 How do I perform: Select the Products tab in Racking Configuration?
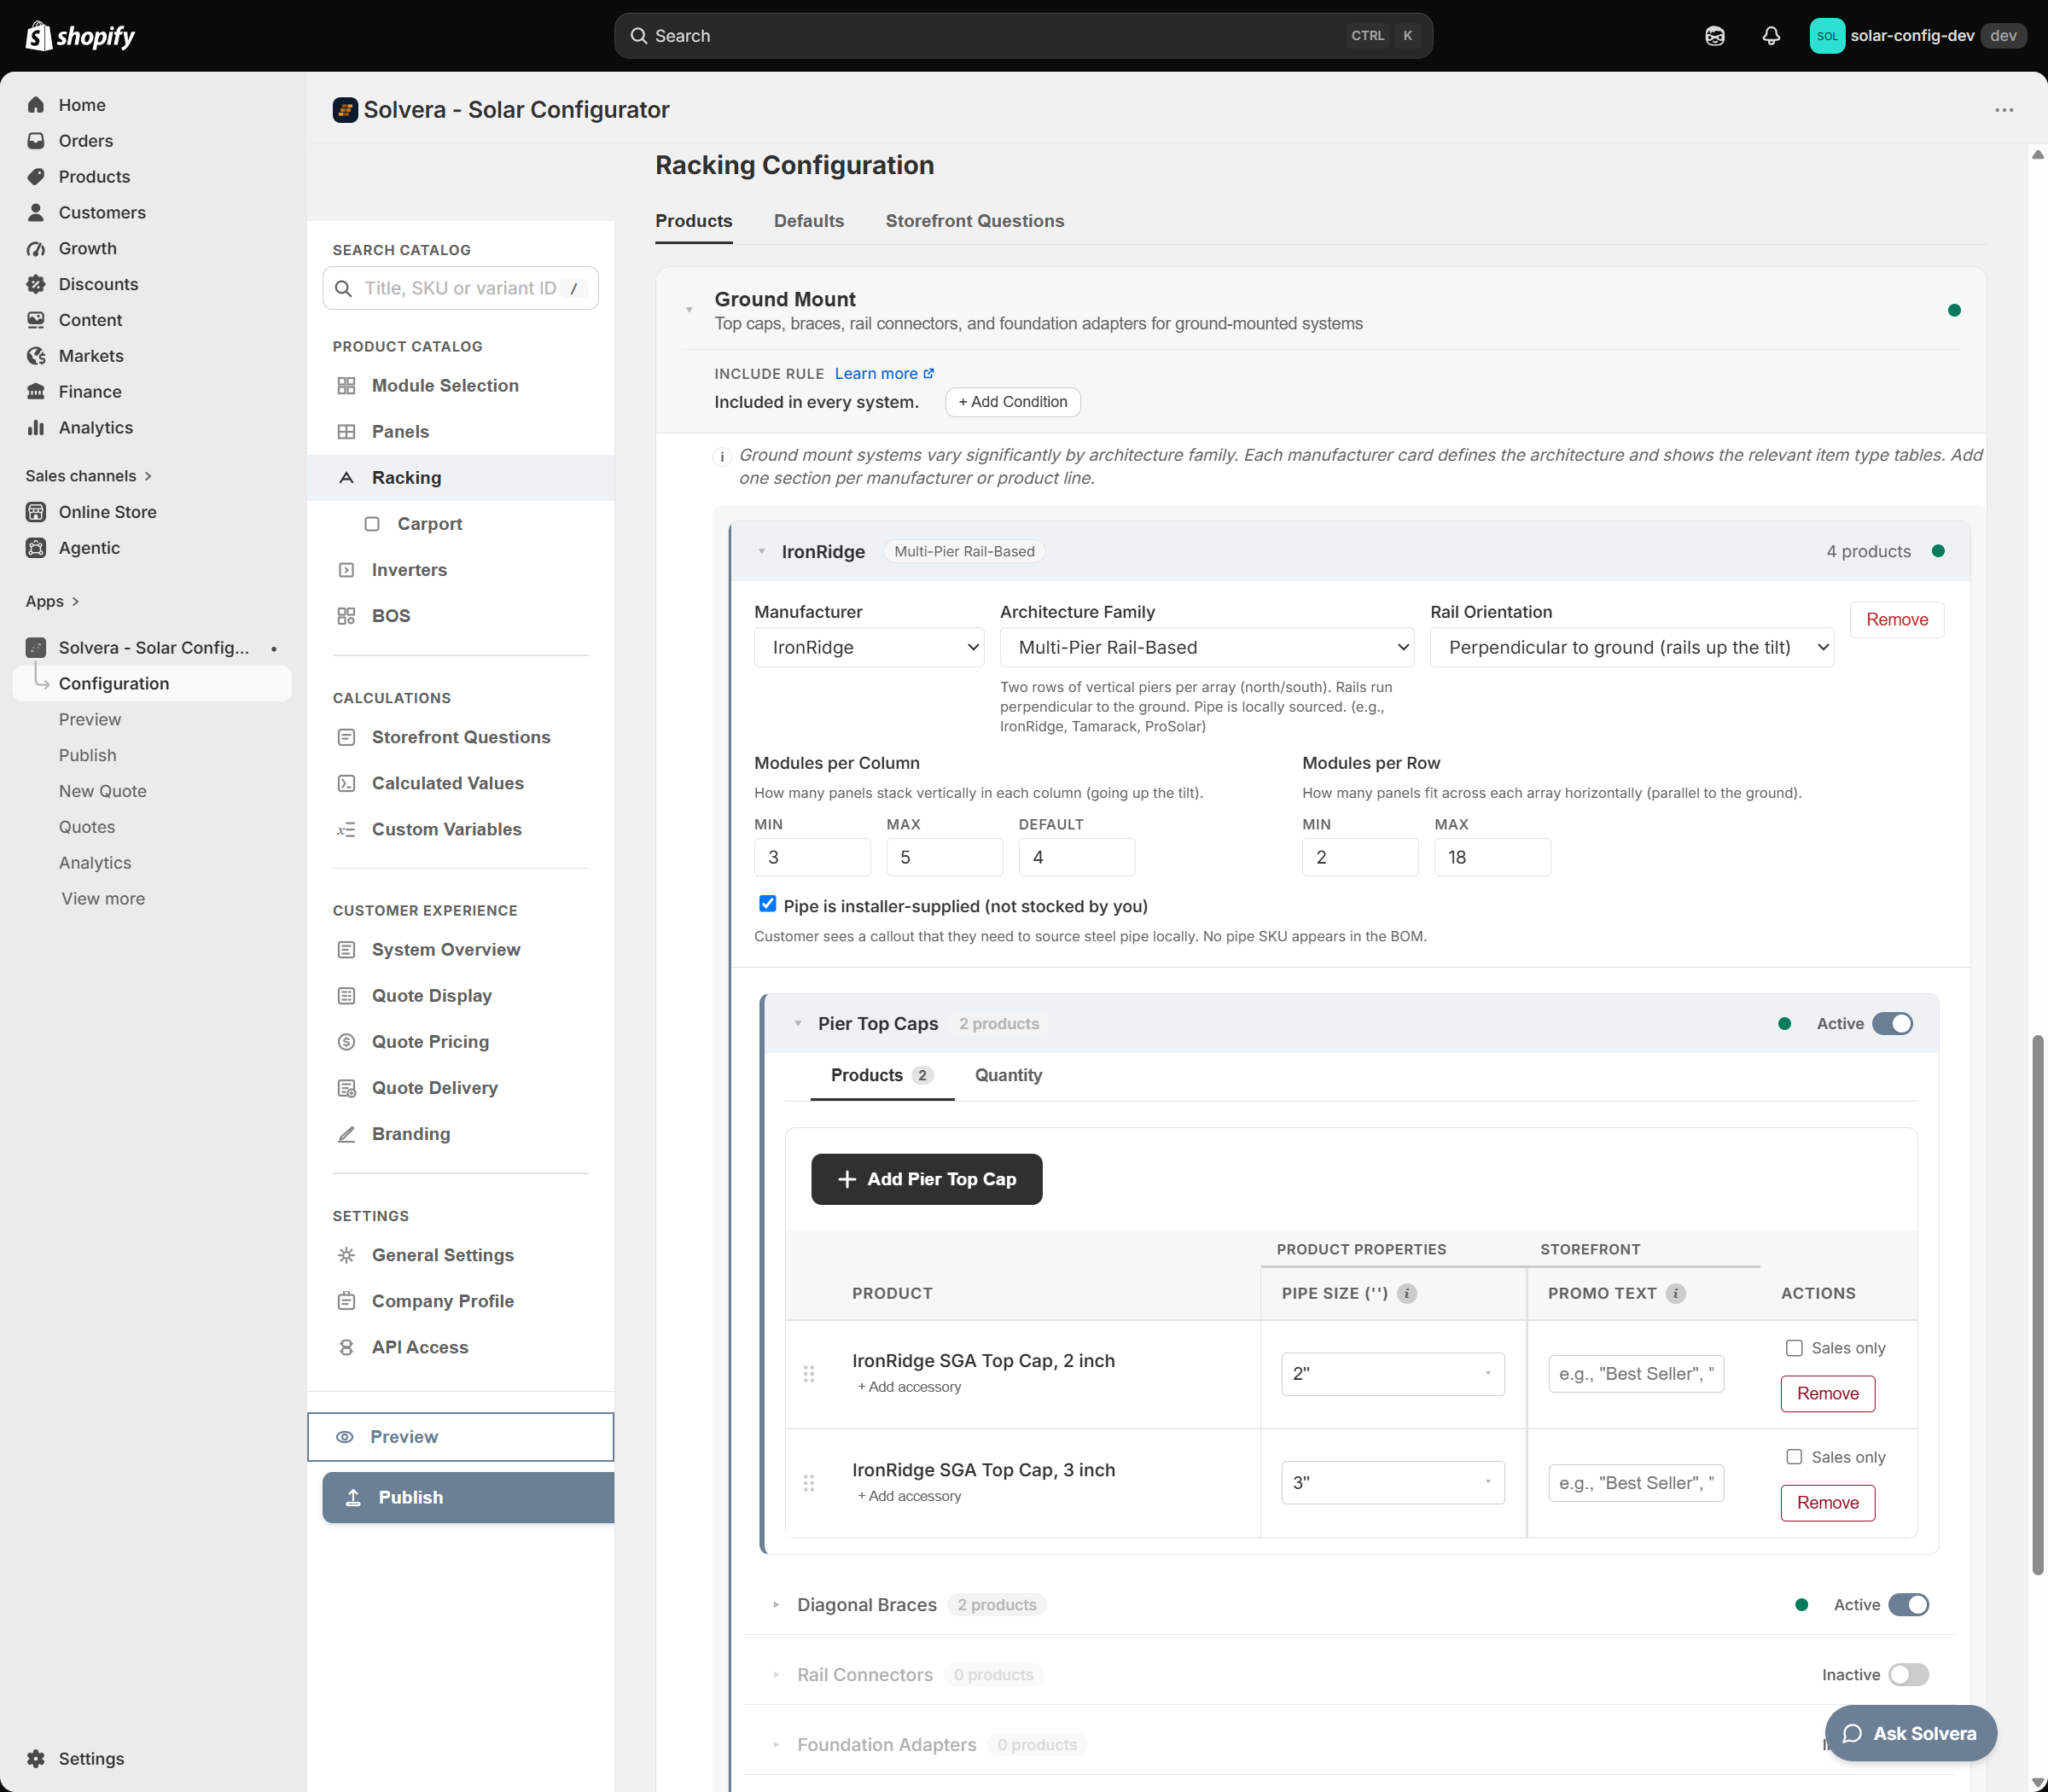694,221
